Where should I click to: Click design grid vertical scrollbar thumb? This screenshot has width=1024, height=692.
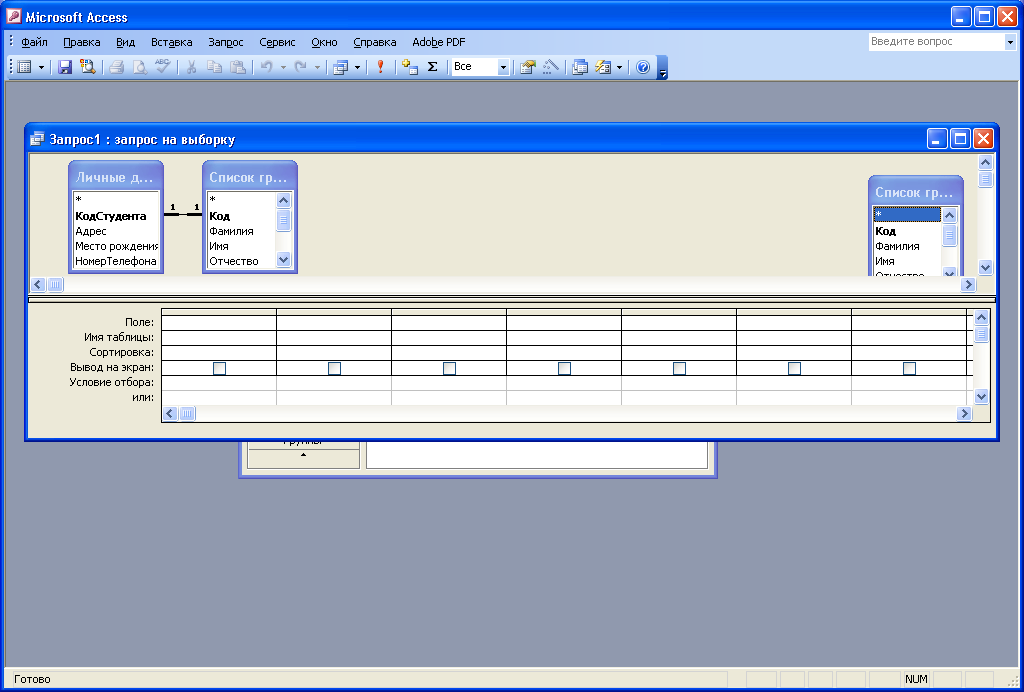[x=982, y=334]
